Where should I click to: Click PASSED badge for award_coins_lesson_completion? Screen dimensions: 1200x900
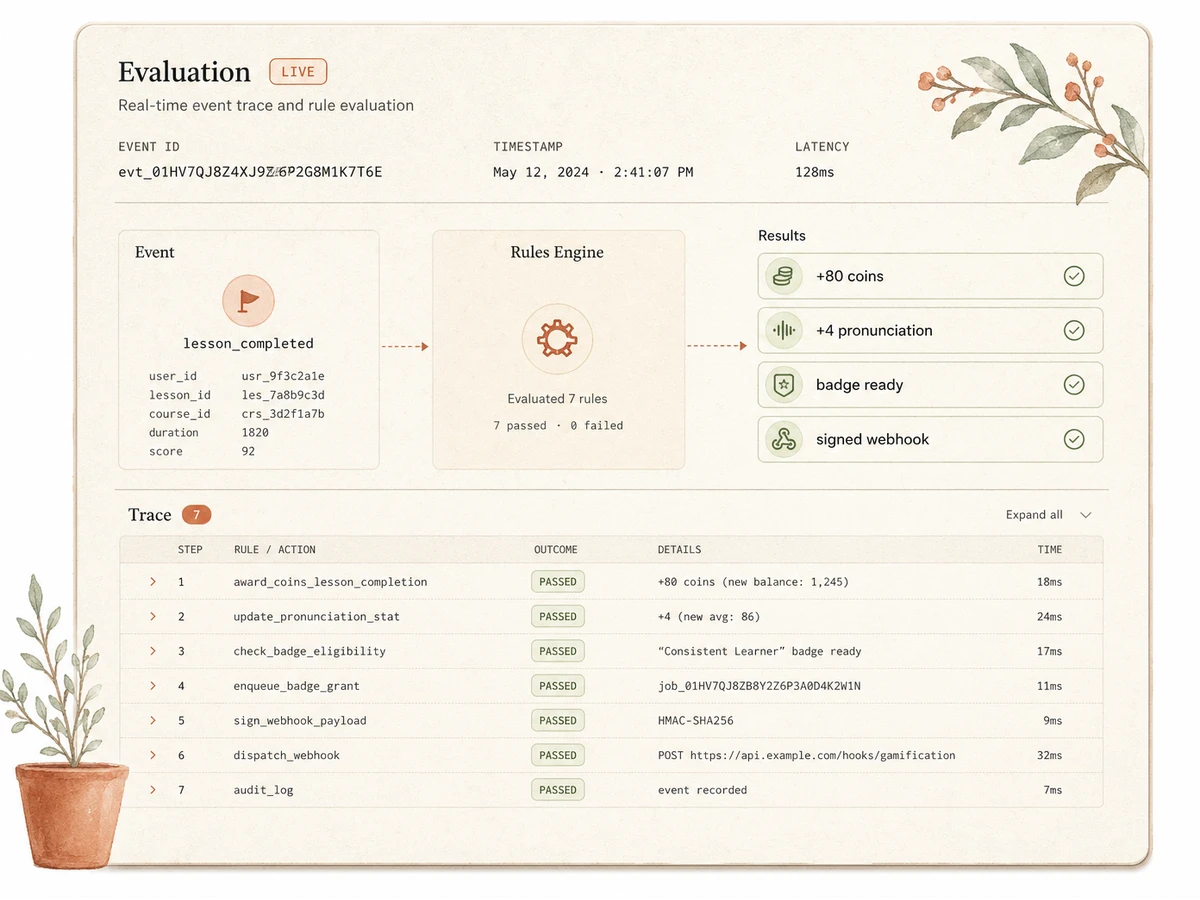coord(558,582)
